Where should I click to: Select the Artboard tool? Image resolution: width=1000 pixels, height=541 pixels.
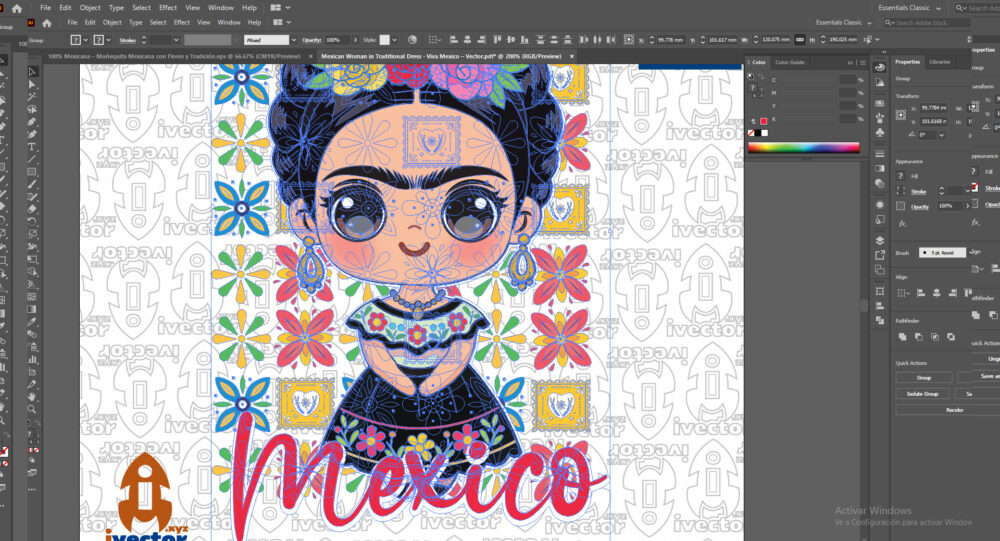click(x=32, y=372)
